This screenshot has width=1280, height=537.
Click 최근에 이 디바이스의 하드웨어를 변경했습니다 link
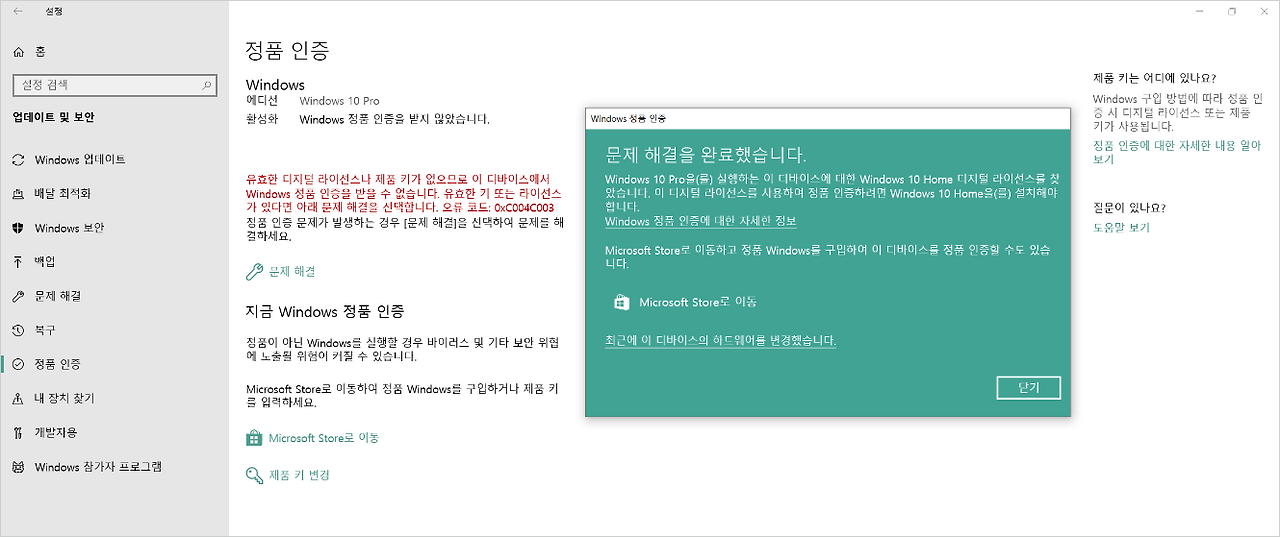tap(721, 341)
